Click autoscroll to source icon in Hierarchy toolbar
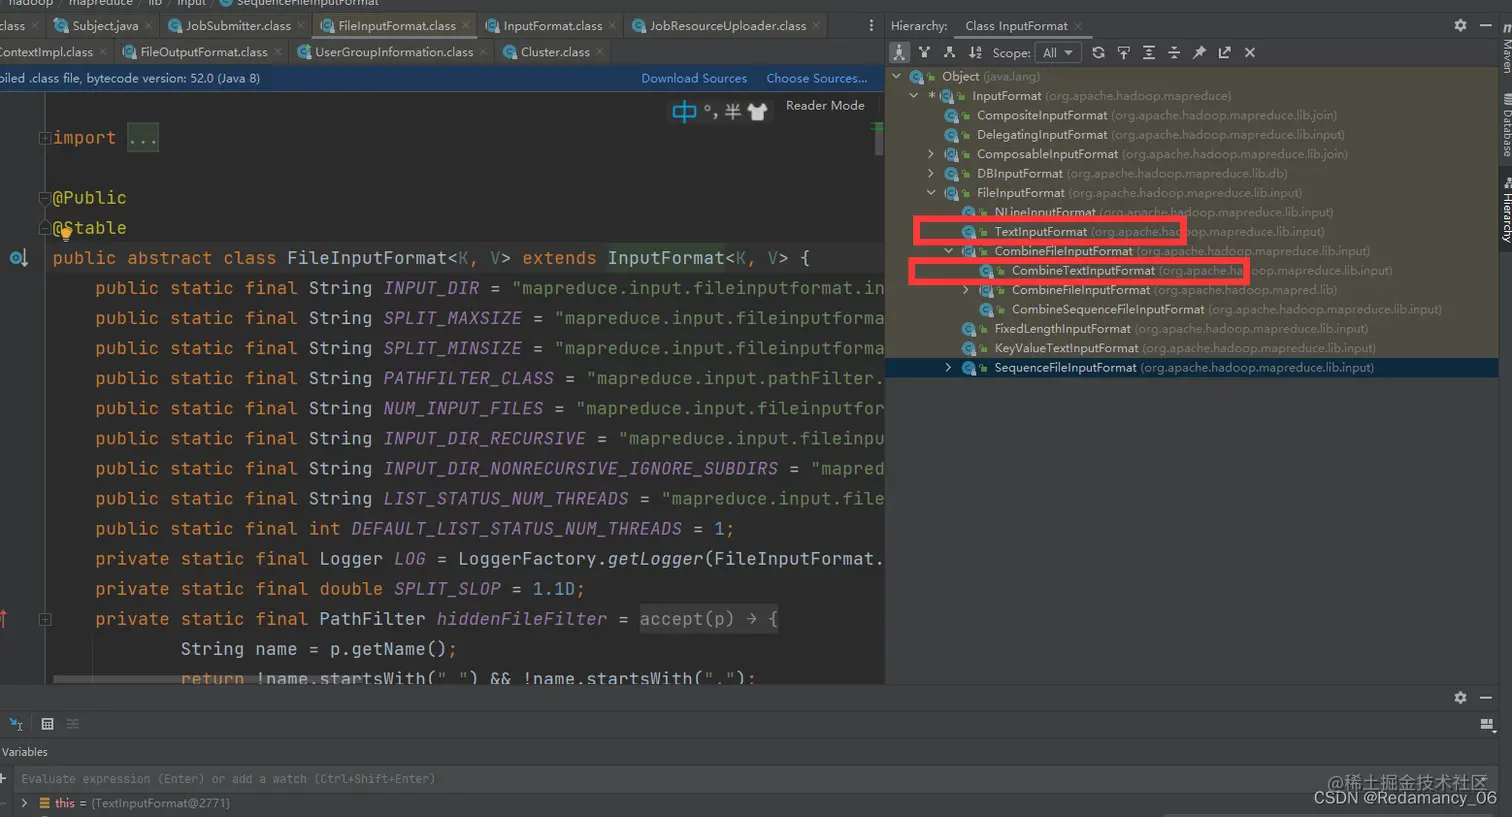1512x817 pixels. tap(1123, 52)
